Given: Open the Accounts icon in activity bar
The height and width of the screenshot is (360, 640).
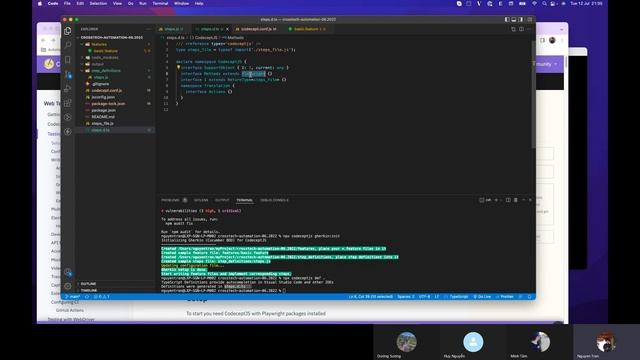Looking at the screenshot, I should pos(68,272).
